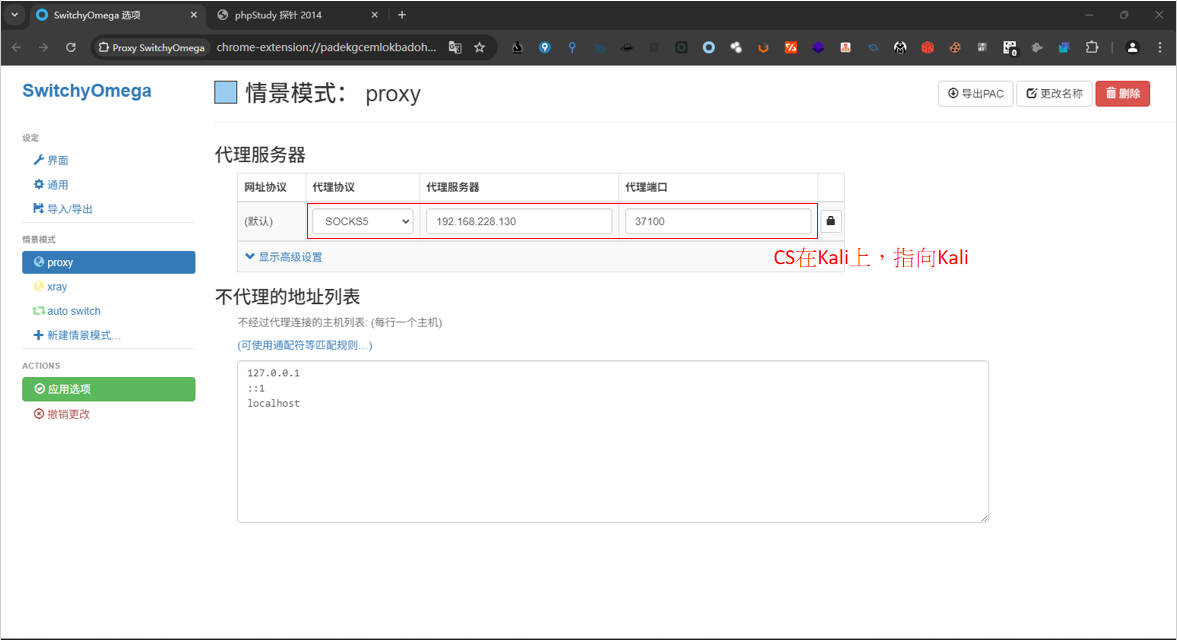Click the orange shield extension icon
This screenshot has height=640, width=1177.
pos(763,47)
